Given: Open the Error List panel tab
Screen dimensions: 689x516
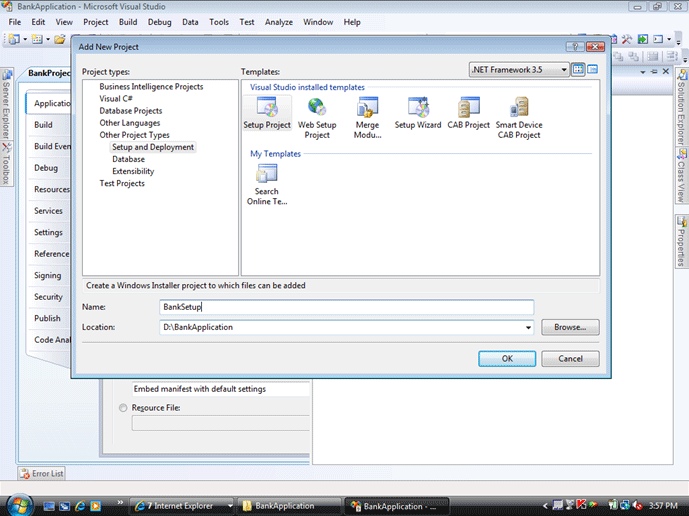Looking at the screenshot, I should pos(42,473).
